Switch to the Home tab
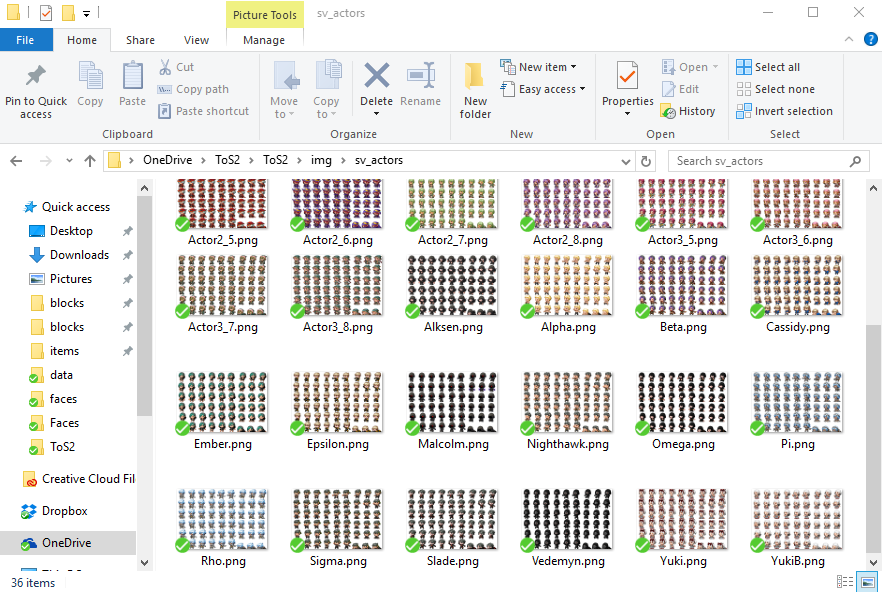882x592 pixels. click(82, 40)
